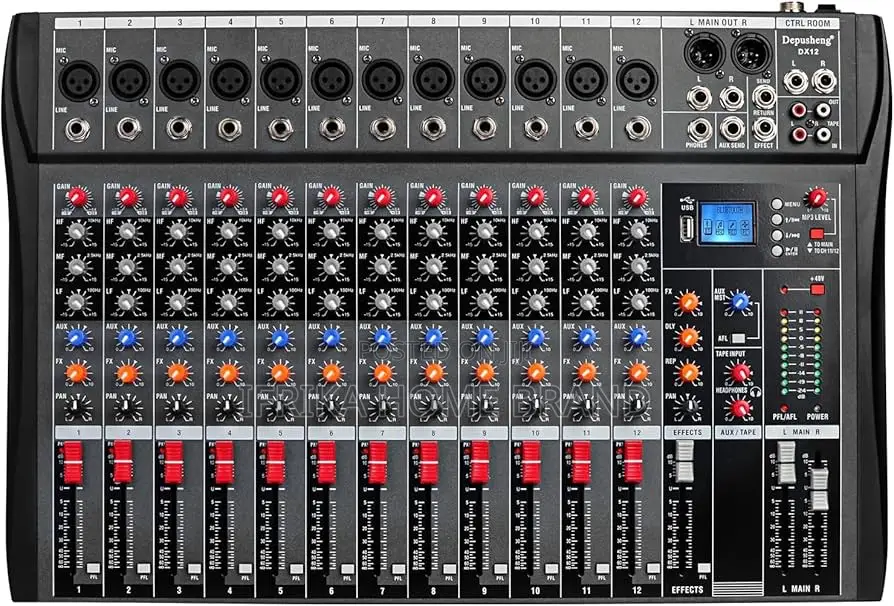
Task: Push the play/pause ENTER button
Action: click(x=777, y=250)
